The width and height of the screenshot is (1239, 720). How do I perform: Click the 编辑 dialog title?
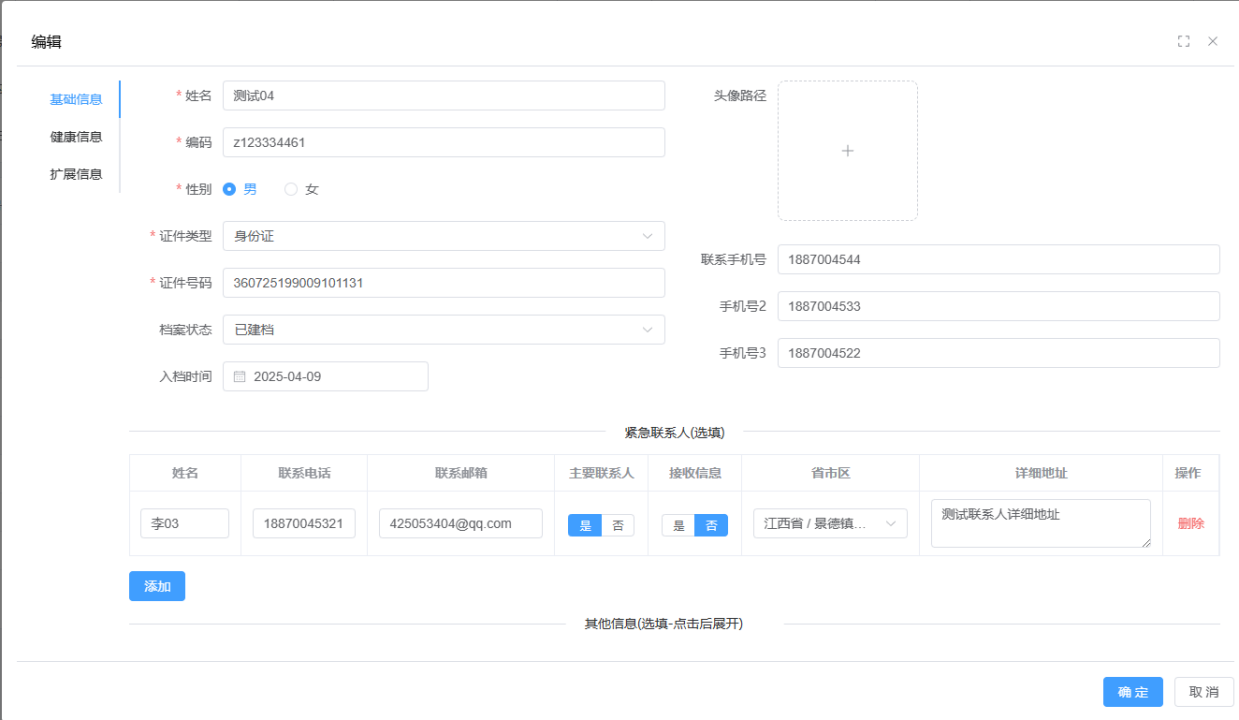[x=47, y=42]
